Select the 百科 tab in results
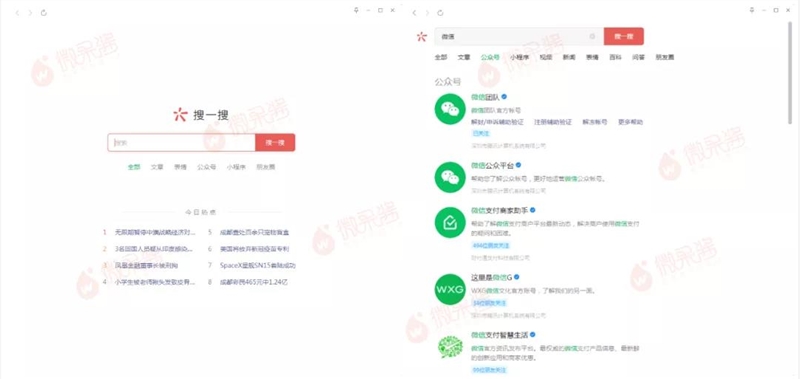Image resolution: width=800 pixels, height=379 pixels. (615, 57)
